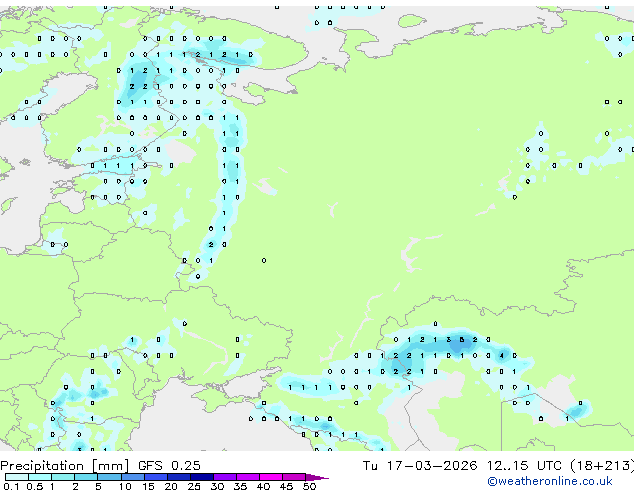Pick the 20–25 mm legend color box

tap(178, 477)
